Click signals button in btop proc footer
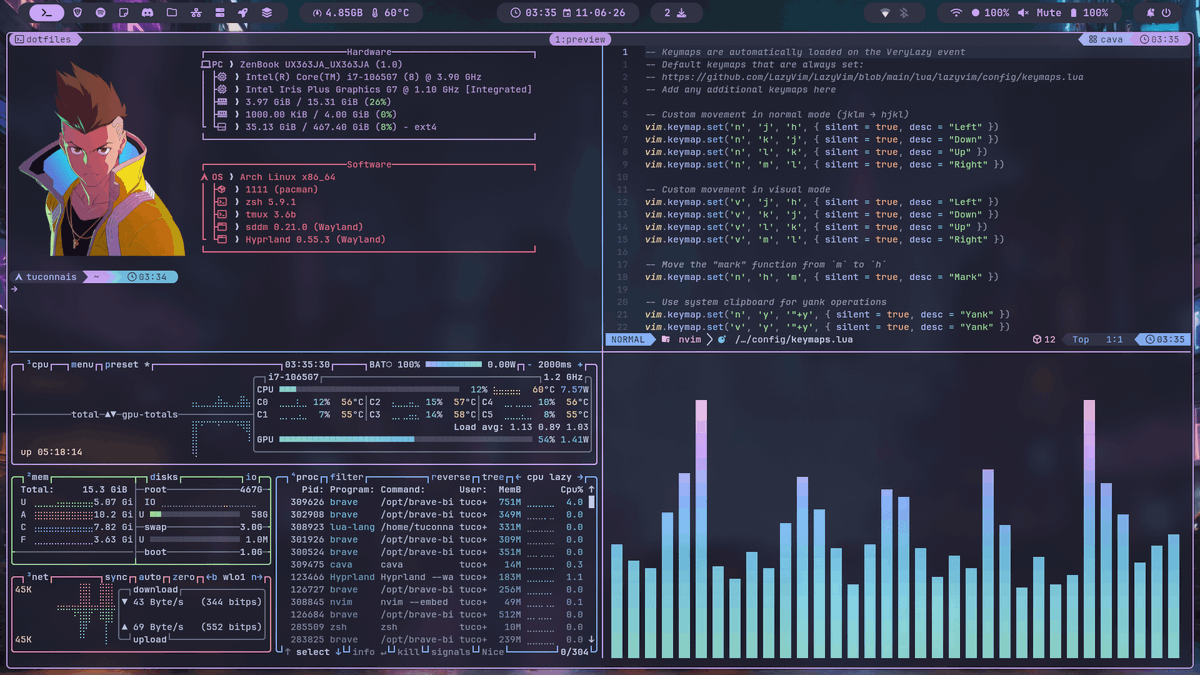The width and height of the screenshot is (1200, 675). point(451,652)
